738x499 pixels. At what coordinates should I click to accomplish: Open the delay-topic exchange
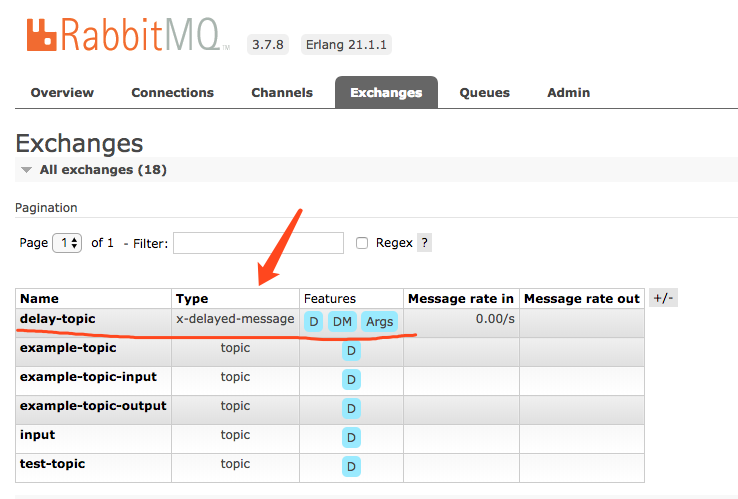pyautogui.click(x=58, y=319)
